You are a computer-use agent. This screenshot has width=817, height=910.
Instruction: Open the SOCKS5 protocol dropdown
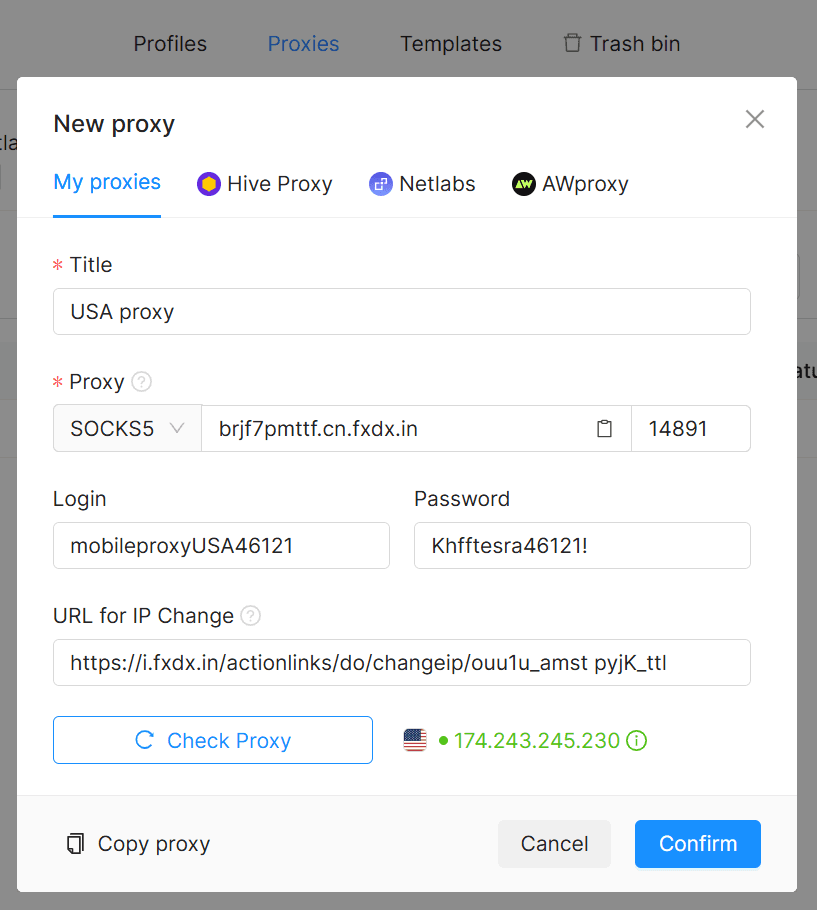pyautogui.click(x=127, y=428)
